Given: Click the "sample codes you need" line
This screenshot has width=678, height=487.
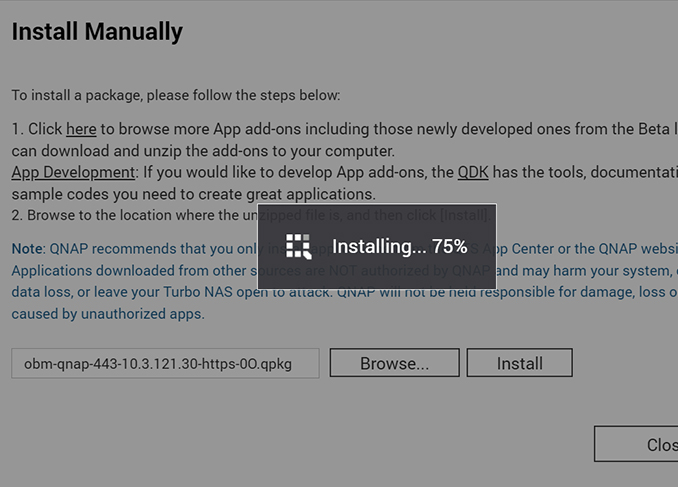Looking at the screenshot, I should [193, 194].
